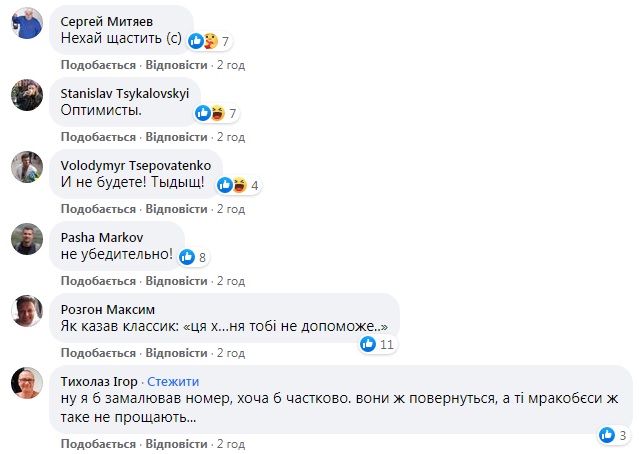Reply to Stanislav Tsykalovskyi's comment
The height and width of the screenshot is (454, 639).
(176, 137)
